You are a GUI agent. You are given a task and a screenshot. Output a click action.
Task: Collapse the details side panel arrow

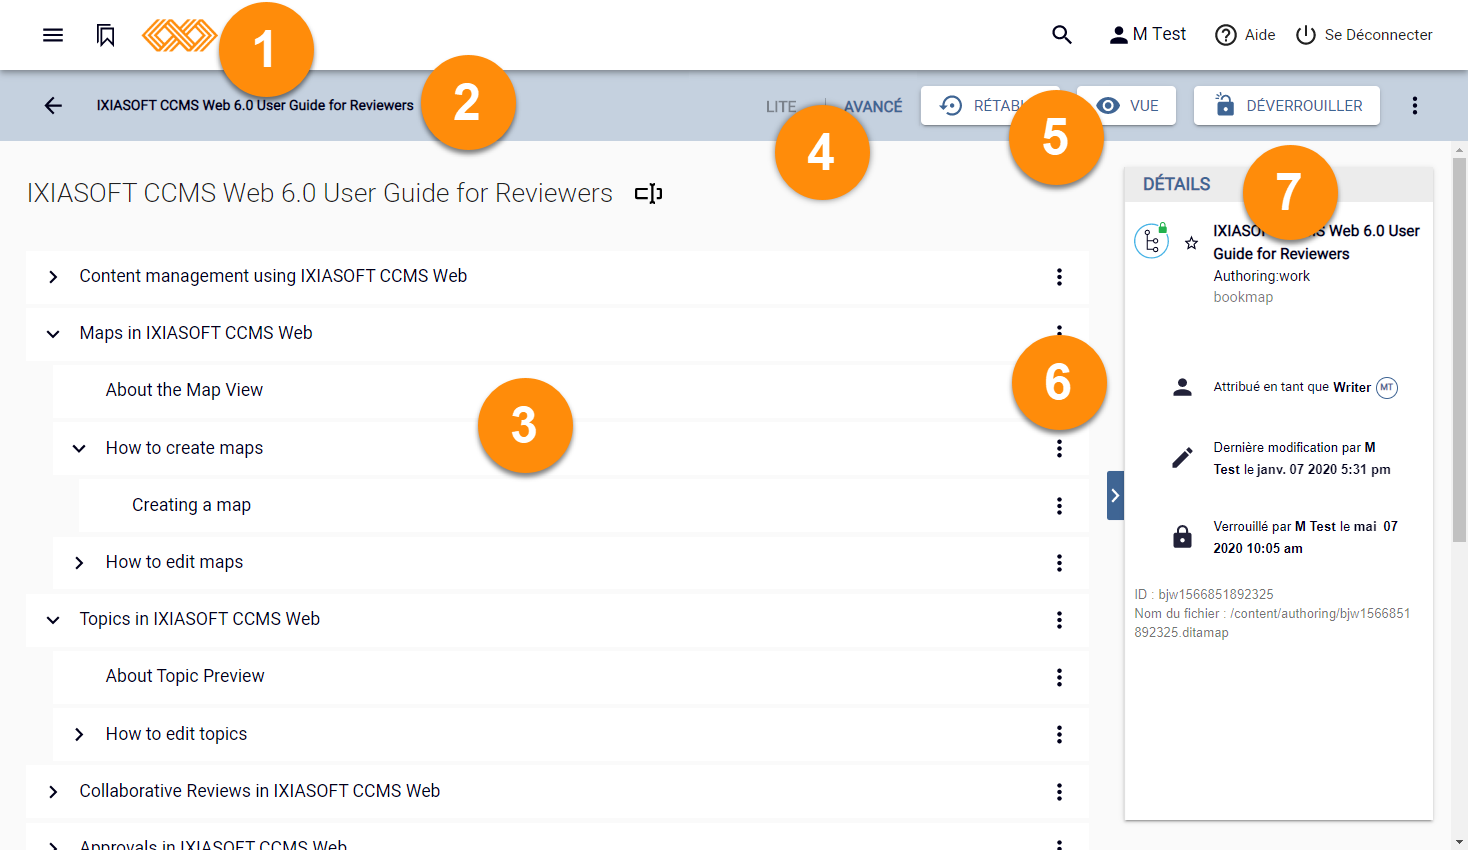(x=1115, y=495)
